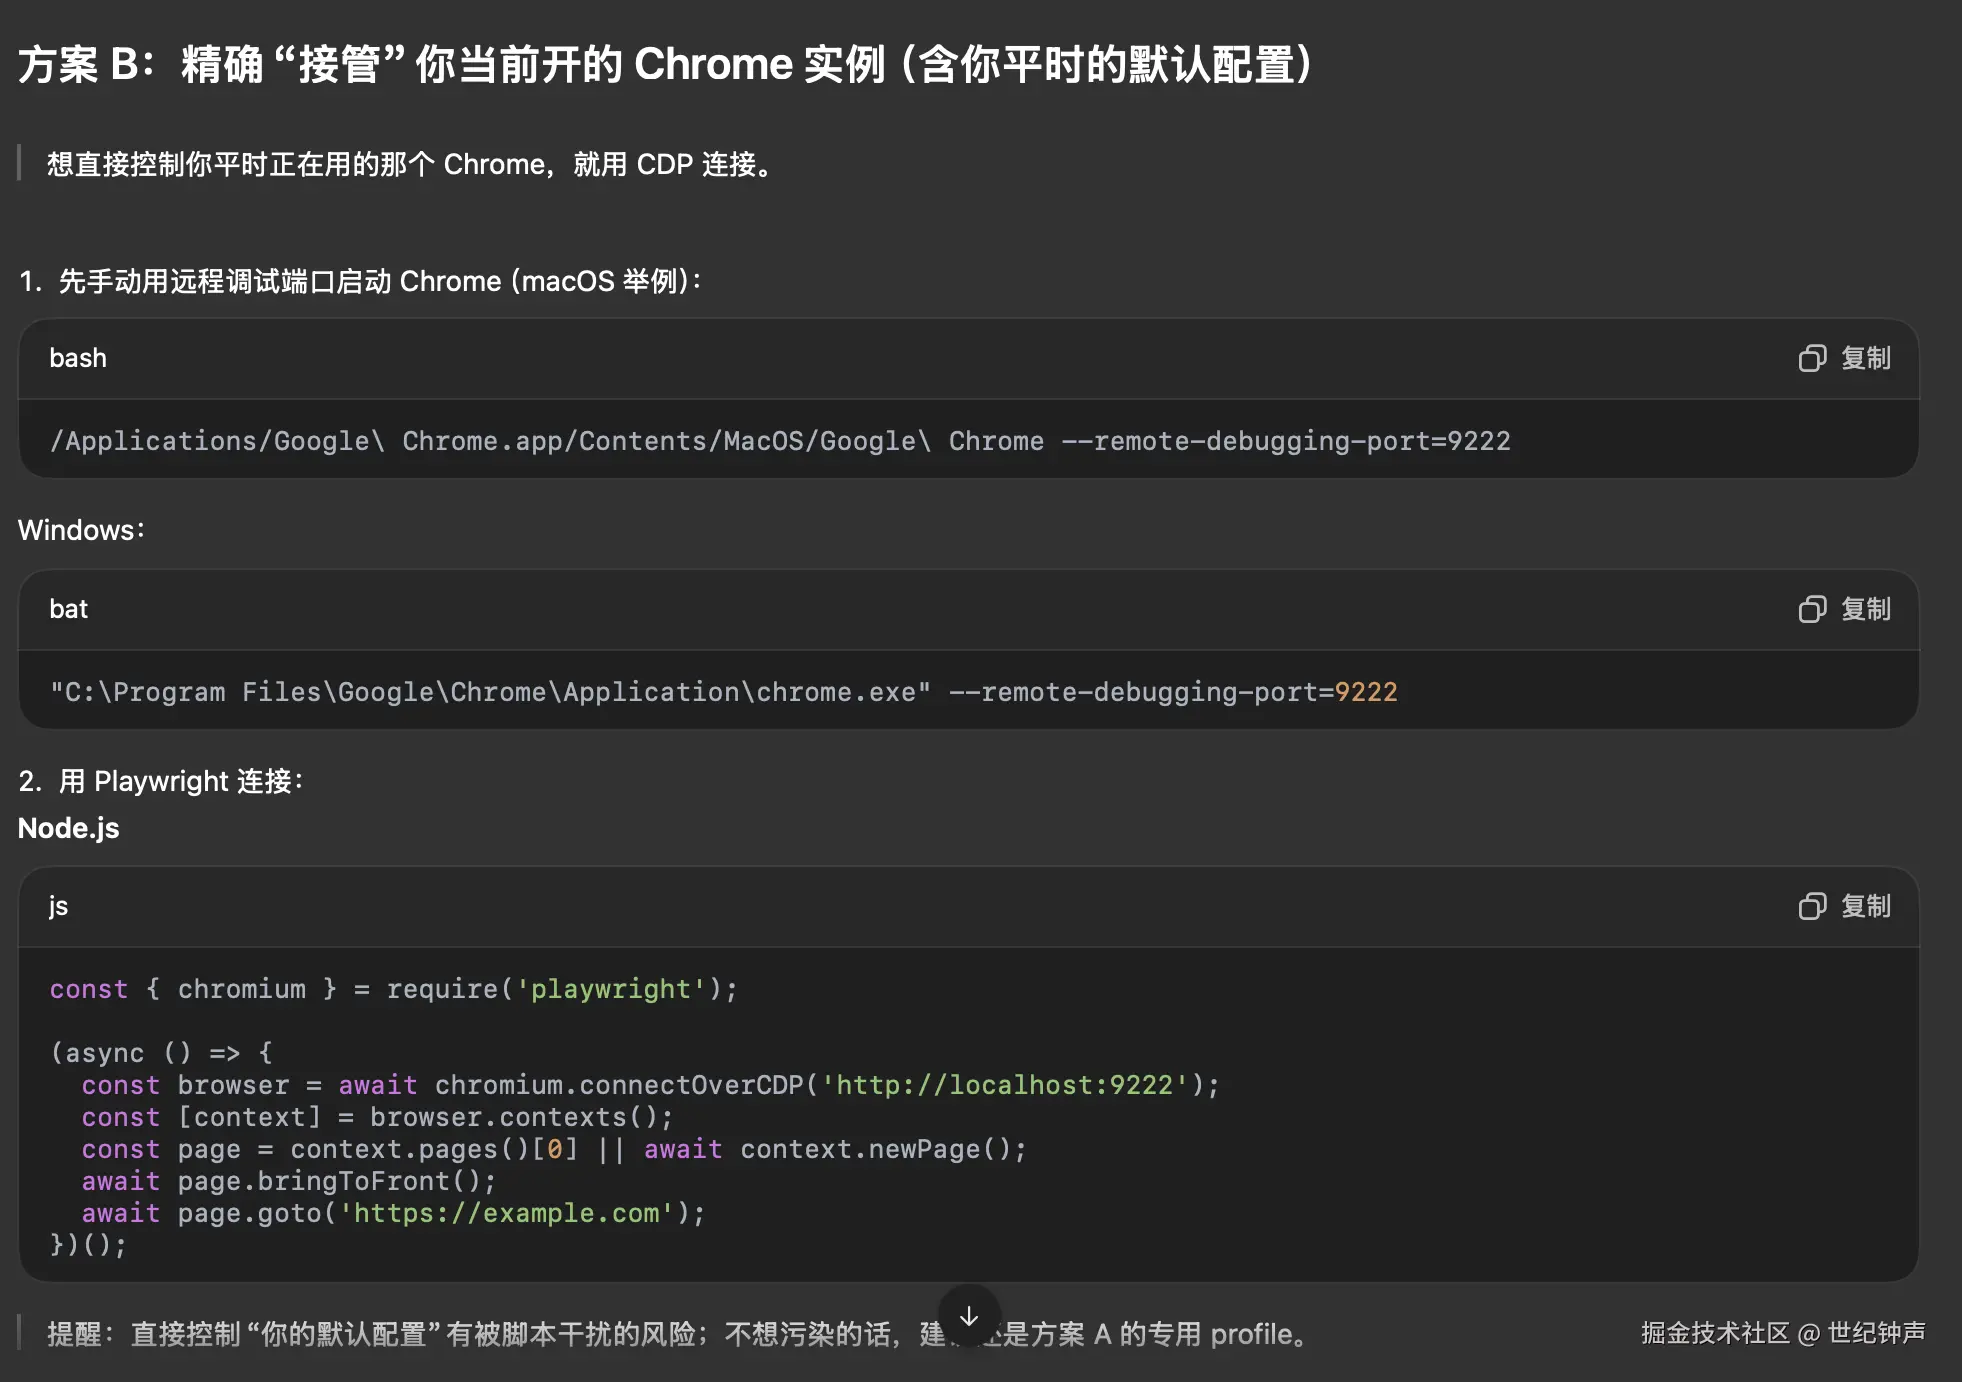Click the 掘金技术社区 @ 世纪钟声 watermark
The image size is (1962, 1382).
pos(1782,1333)
